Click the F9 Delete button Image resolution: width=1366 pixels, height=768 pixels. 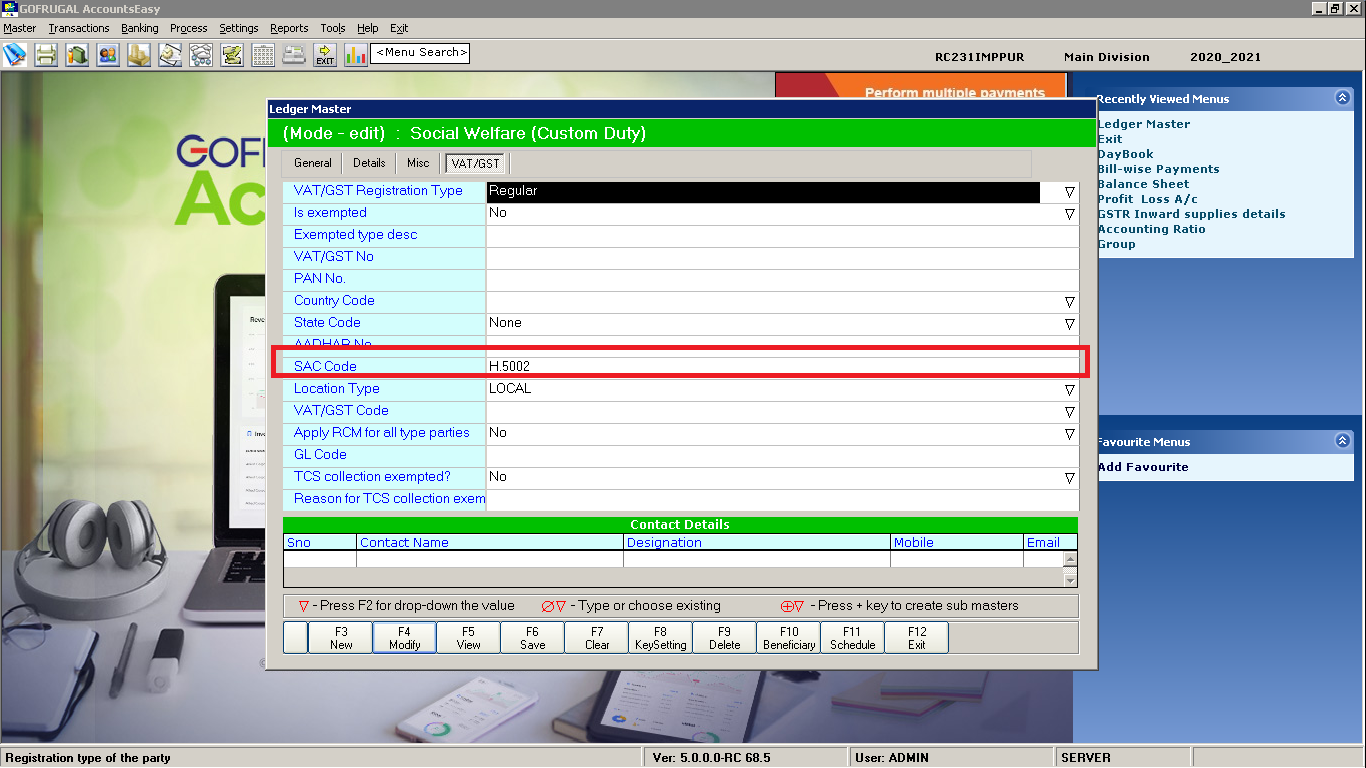coord(724,638)
